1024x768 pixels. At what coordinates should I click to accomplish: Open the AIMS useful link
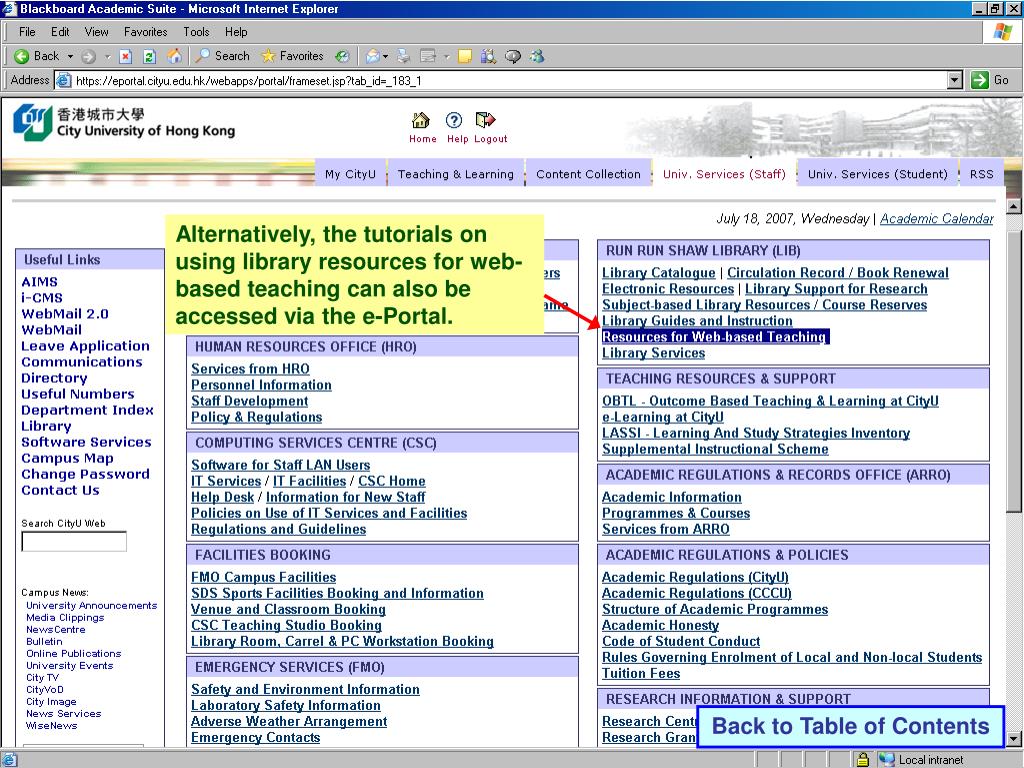(x=39, y=282)
